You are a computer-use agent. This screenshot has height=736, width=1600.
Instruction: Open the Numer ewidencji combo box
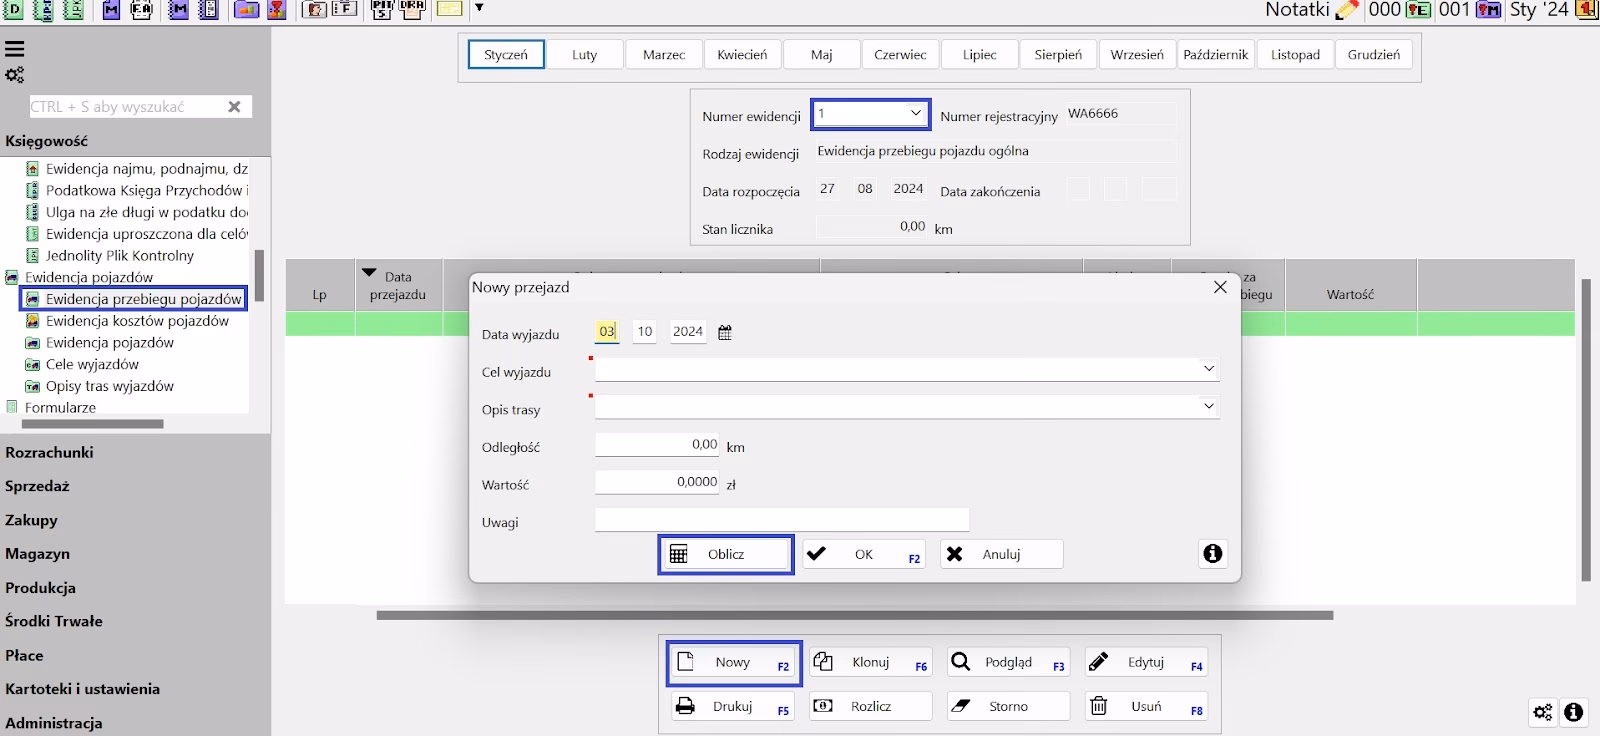coord(915,114)
